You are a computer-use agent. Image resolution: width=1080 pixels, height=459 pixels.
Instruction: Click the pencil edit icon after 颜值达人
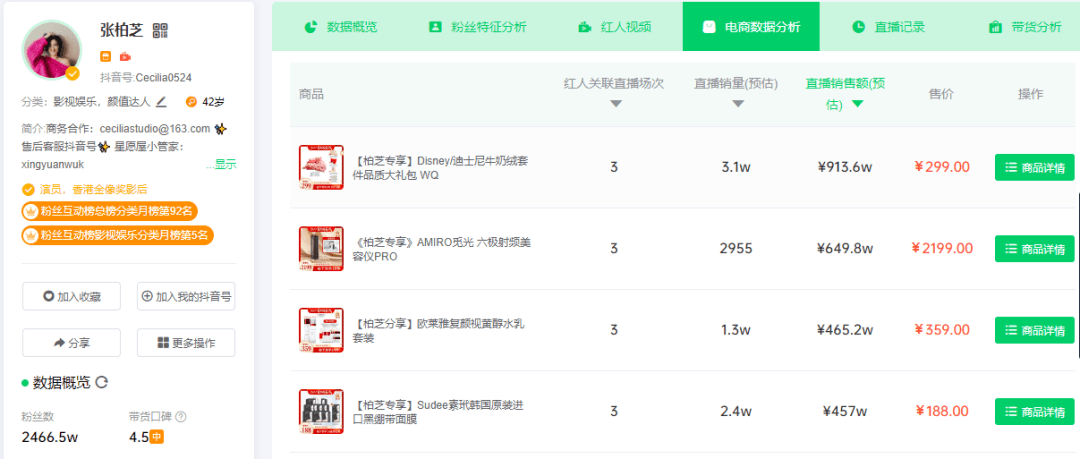(161, 102)
